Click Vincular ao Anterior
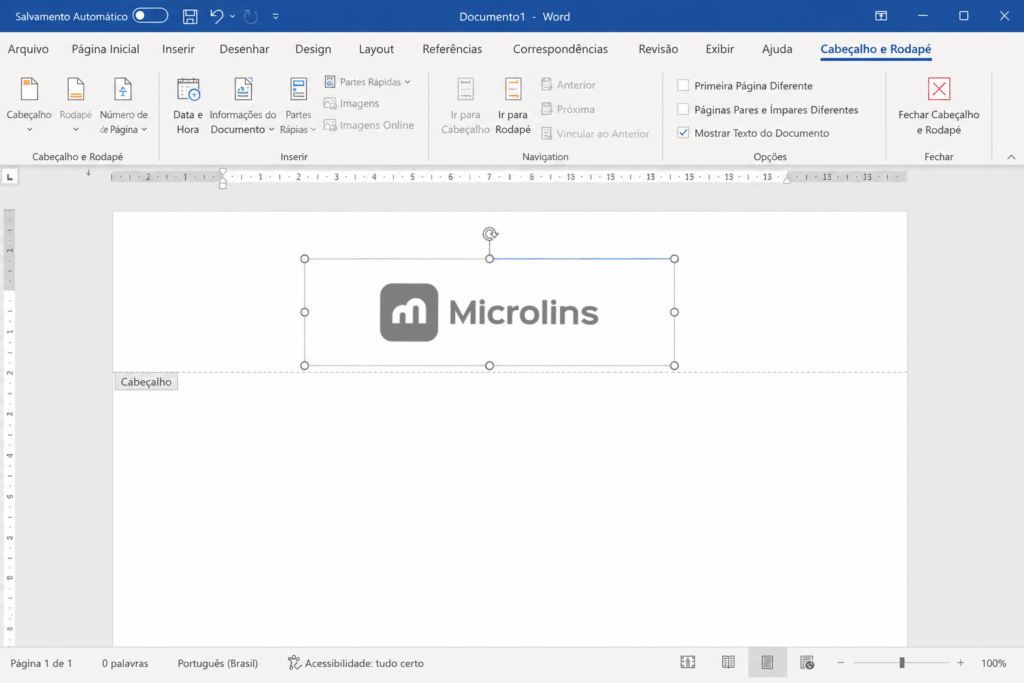This screenshot has height=683, width=1024. (596, 133)
